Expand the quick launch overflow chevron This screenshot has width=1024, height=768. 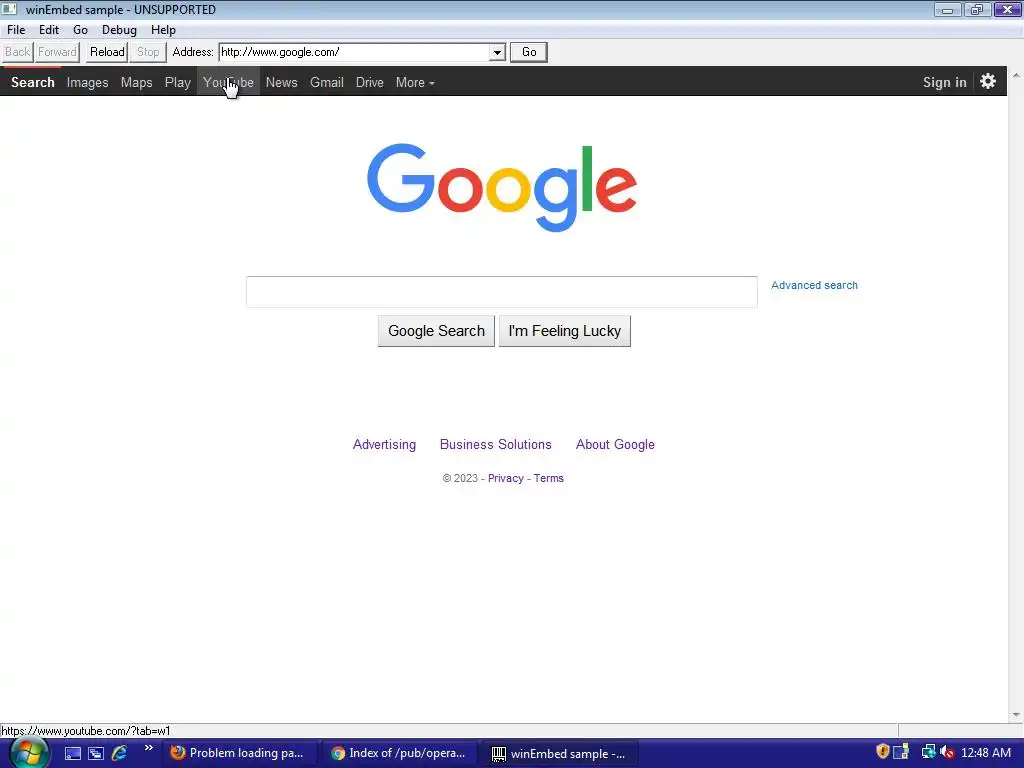point(149,748)
